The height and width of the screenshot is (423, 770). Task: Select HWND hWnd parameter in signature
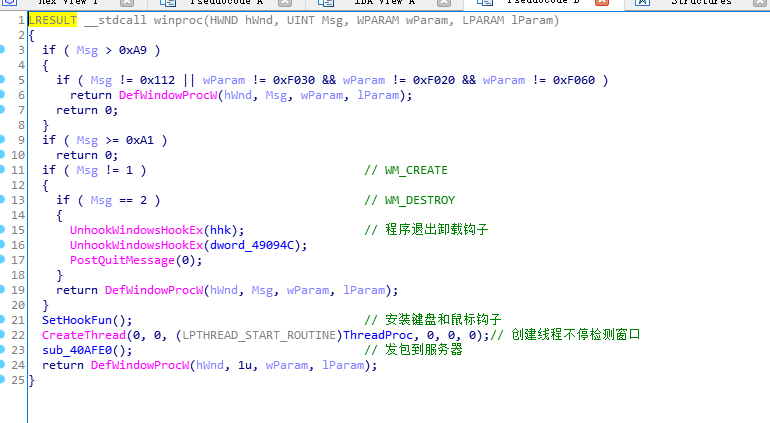(241, 20)
